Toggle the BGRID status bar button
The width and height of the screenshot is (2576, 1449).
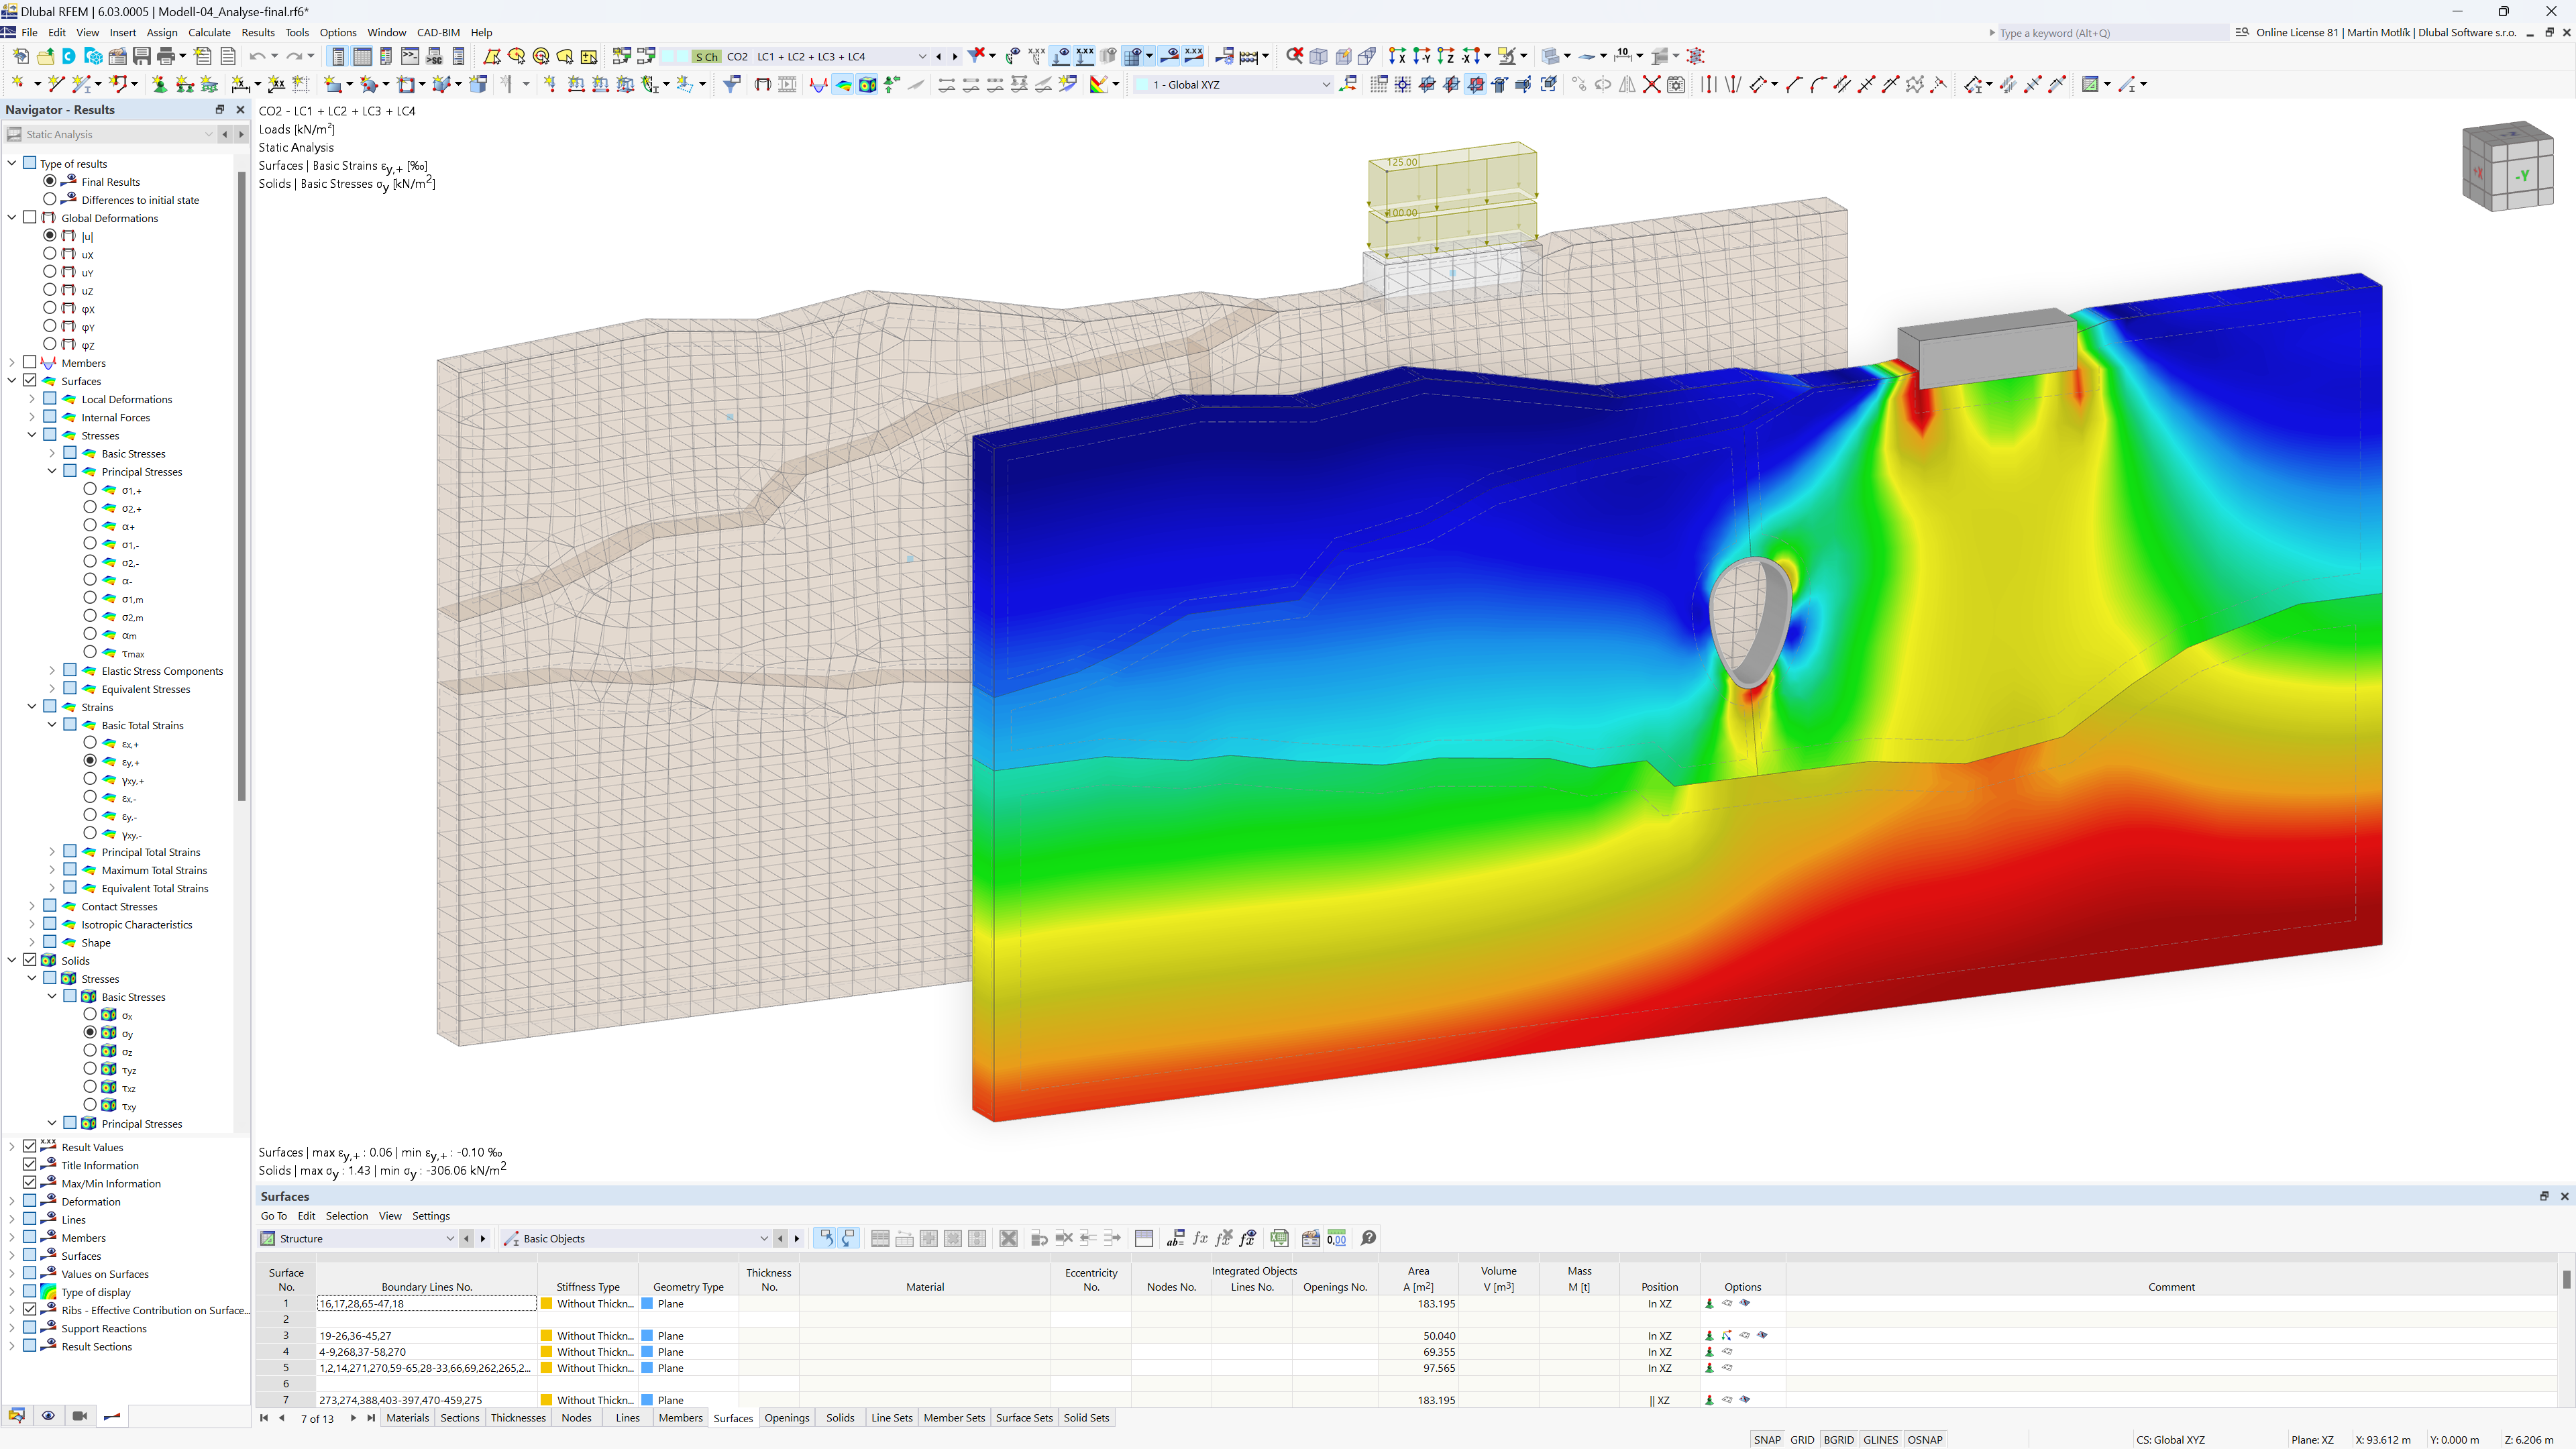[x=1838, y=1437]
